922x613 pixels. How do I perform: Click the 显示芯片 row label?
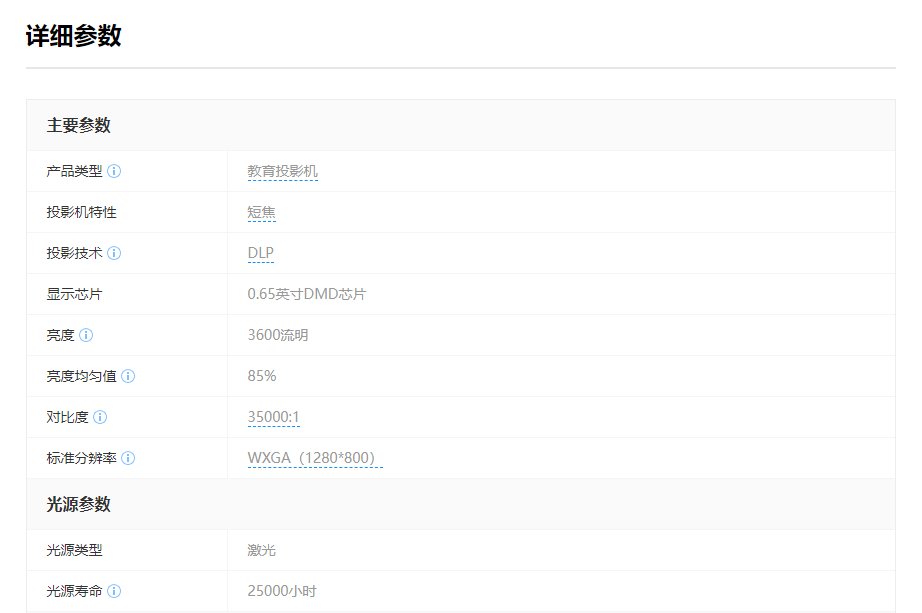[74, 294]
